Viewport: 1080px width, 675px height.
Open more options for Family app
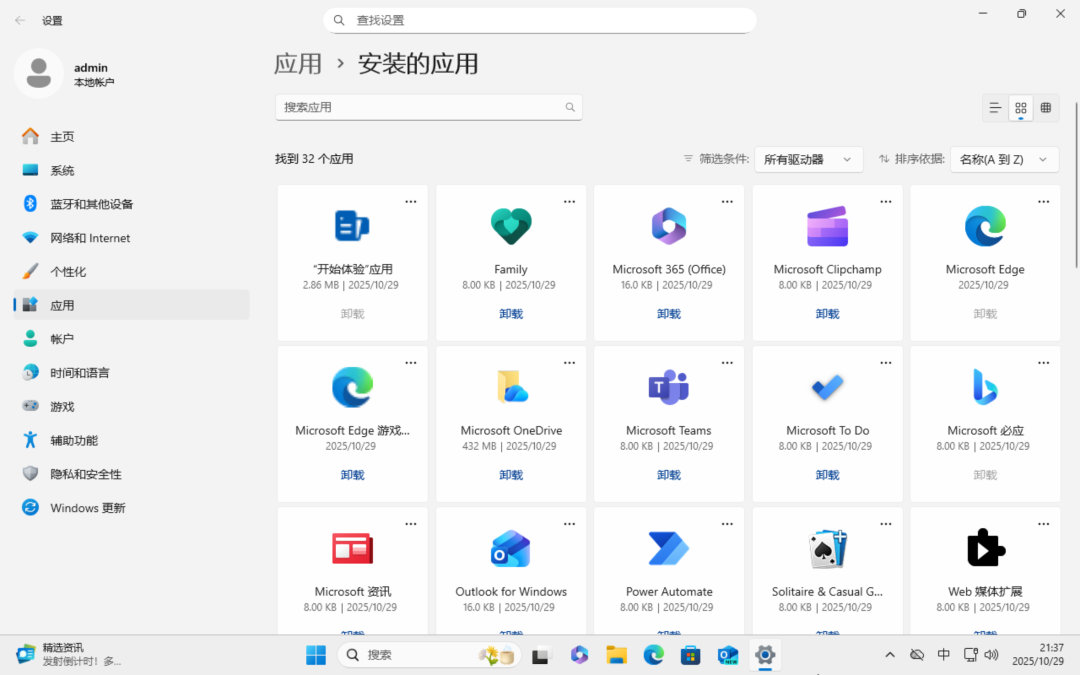(569, 202)
